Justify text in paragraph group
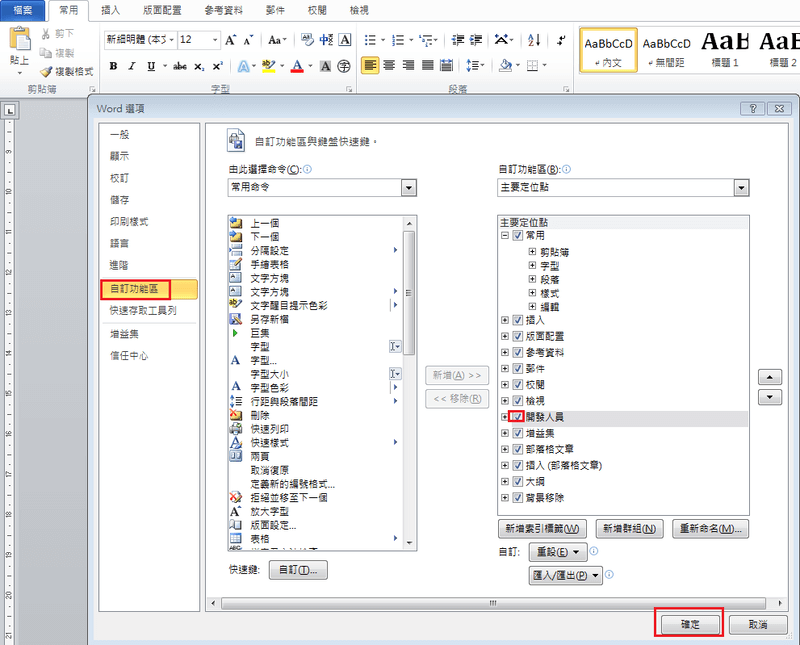This screenshot has width=800, height=645. [428, 65]
